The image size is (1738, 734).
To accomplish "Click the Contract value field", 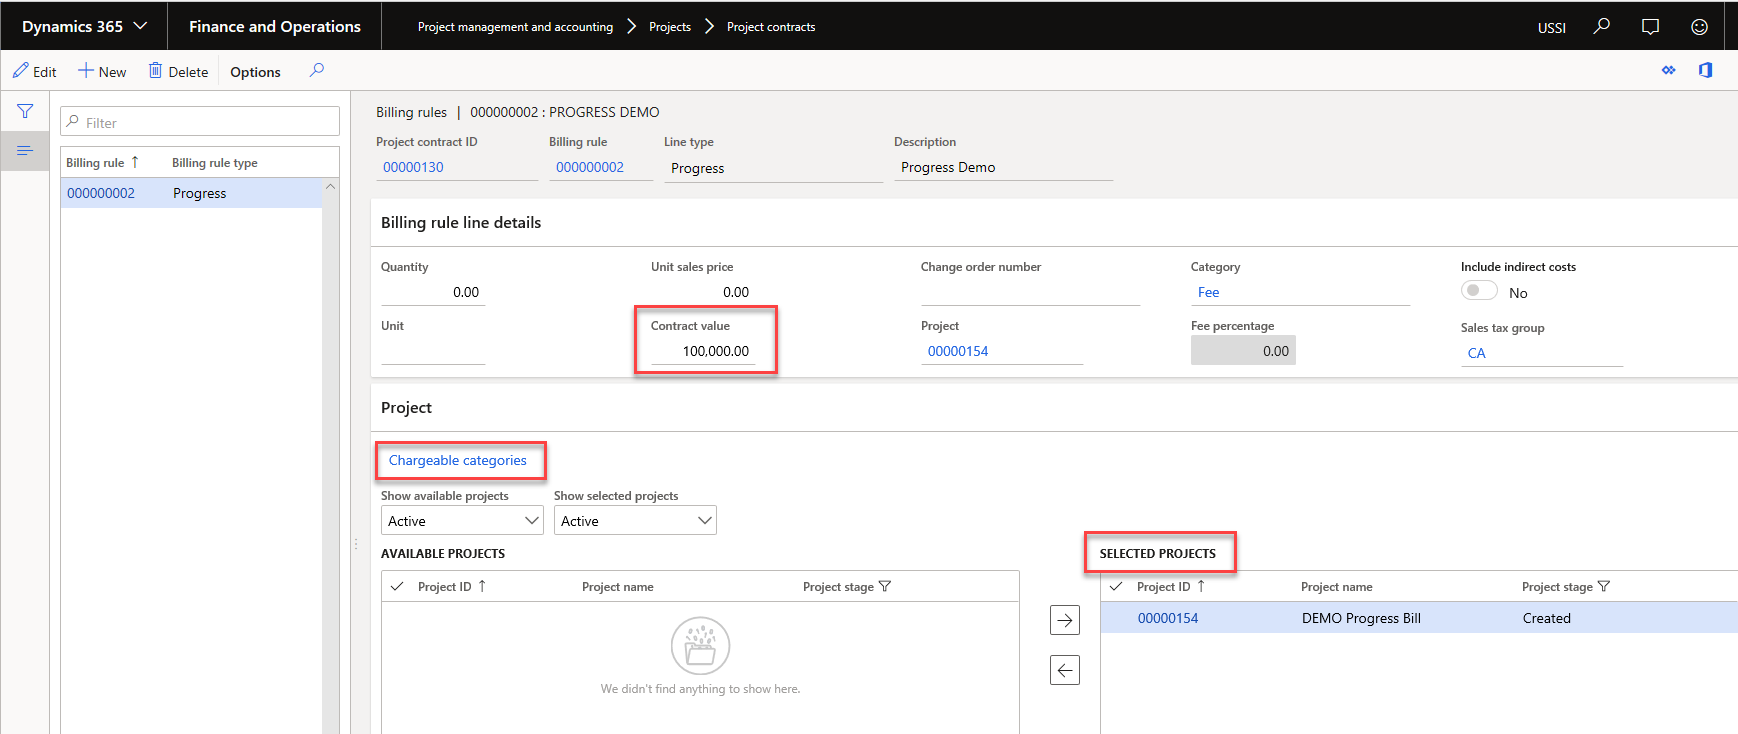I will 704,351.
